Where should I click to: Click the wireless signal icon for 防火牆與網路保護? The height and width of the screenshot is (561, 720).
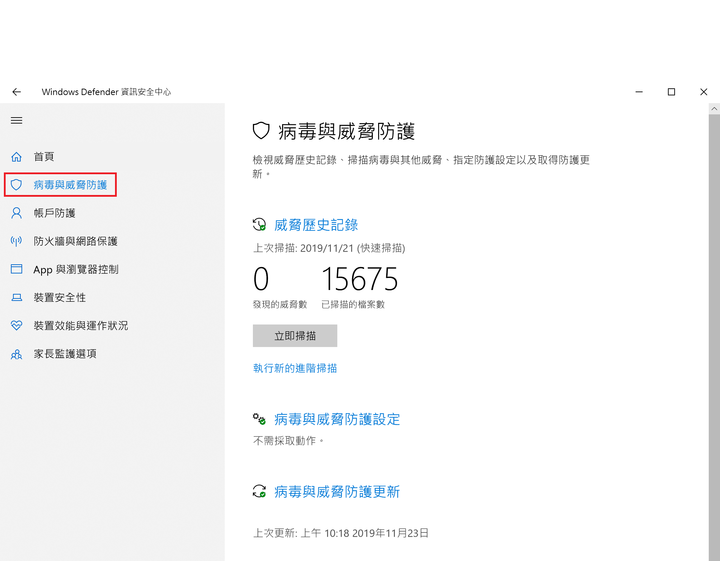(17, 241)
